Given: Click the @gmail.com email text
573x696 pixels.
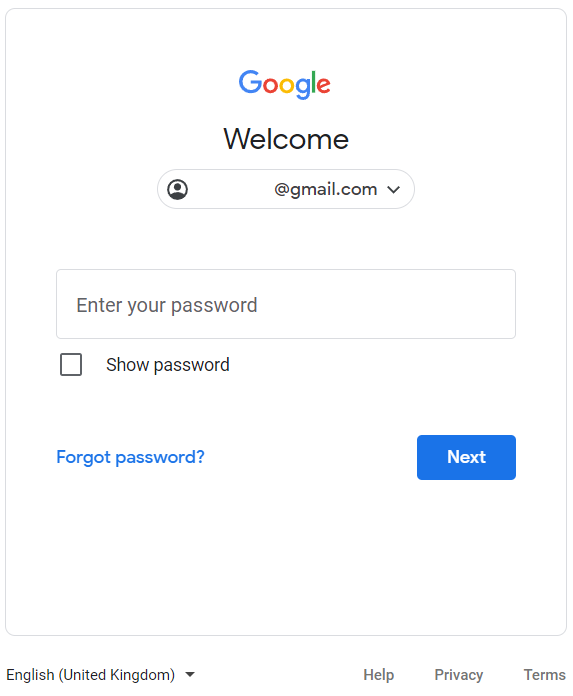Looking at the screenshot, I should 326,190.
